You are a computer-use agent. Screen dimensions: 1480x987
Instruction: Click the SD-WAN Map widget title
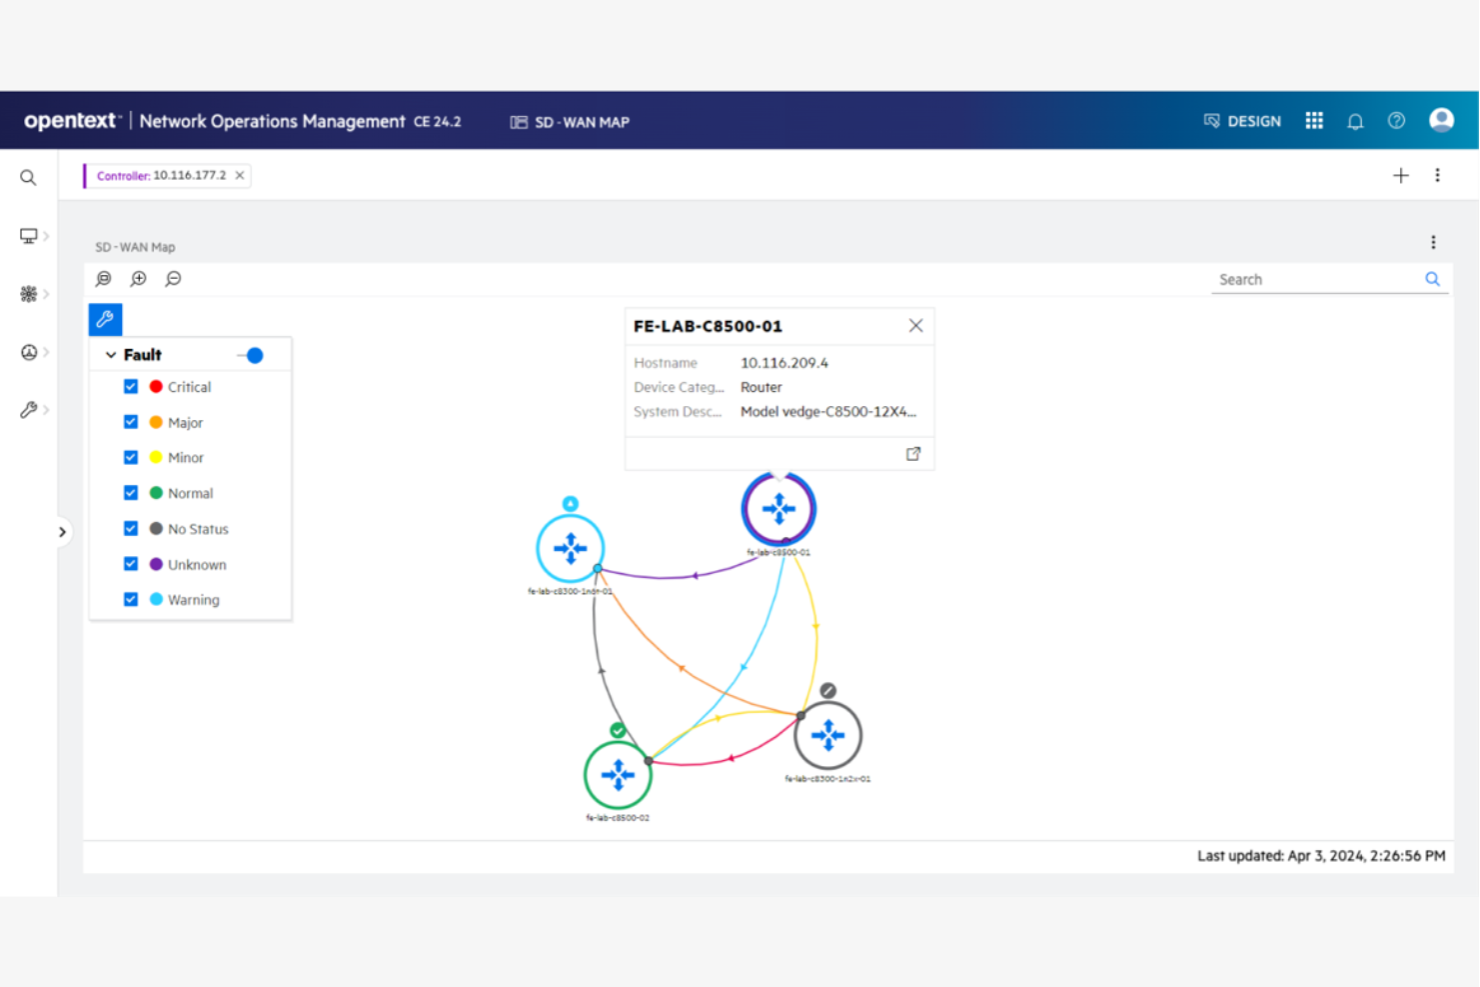click(135, 247)
